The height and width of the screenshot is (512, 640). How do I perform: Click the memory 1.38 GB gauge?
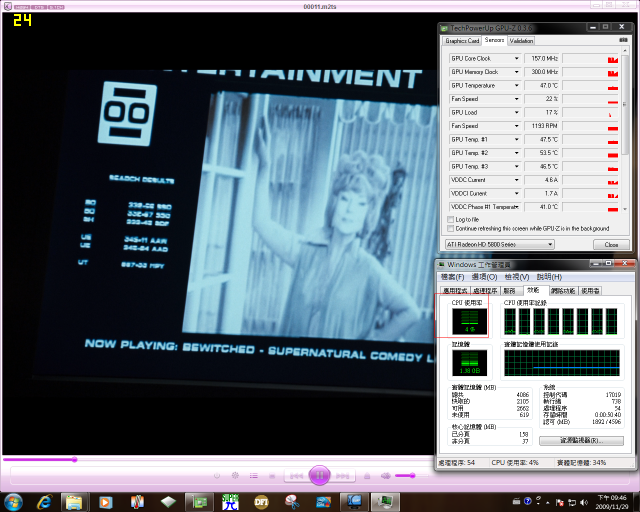tap(469, 363)
